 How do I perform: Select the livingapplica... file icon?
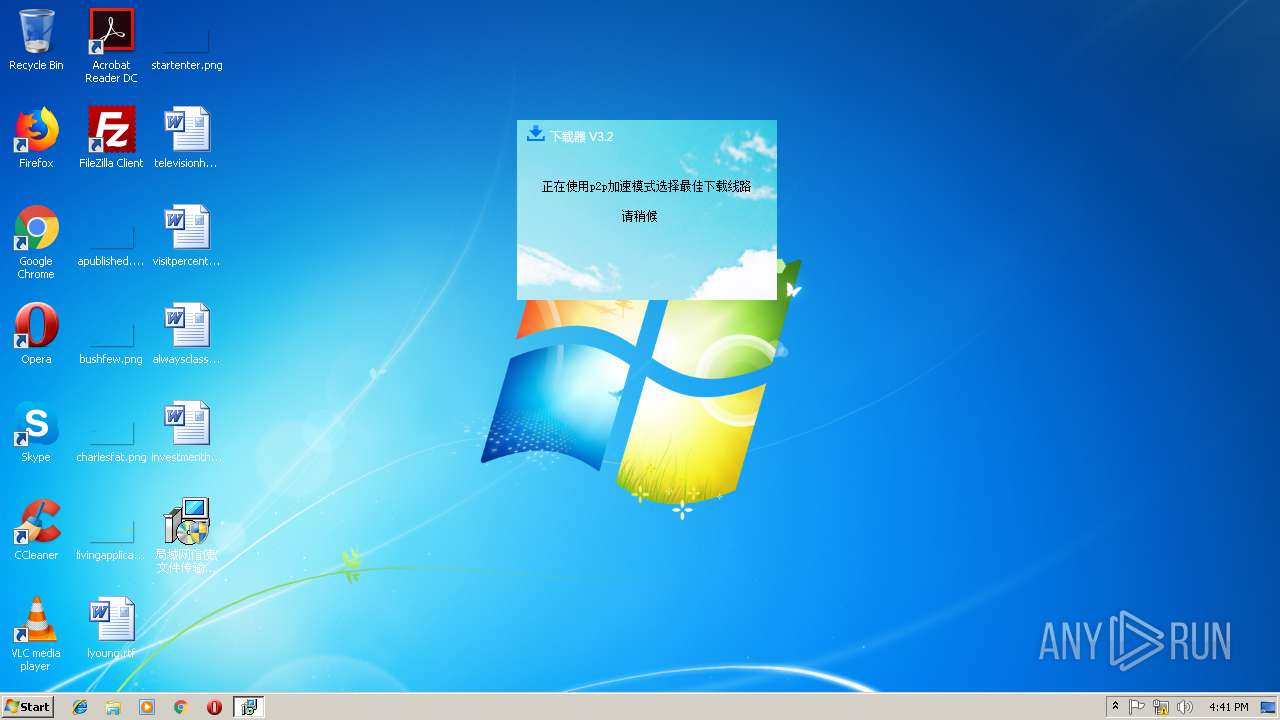coord(111,531)
